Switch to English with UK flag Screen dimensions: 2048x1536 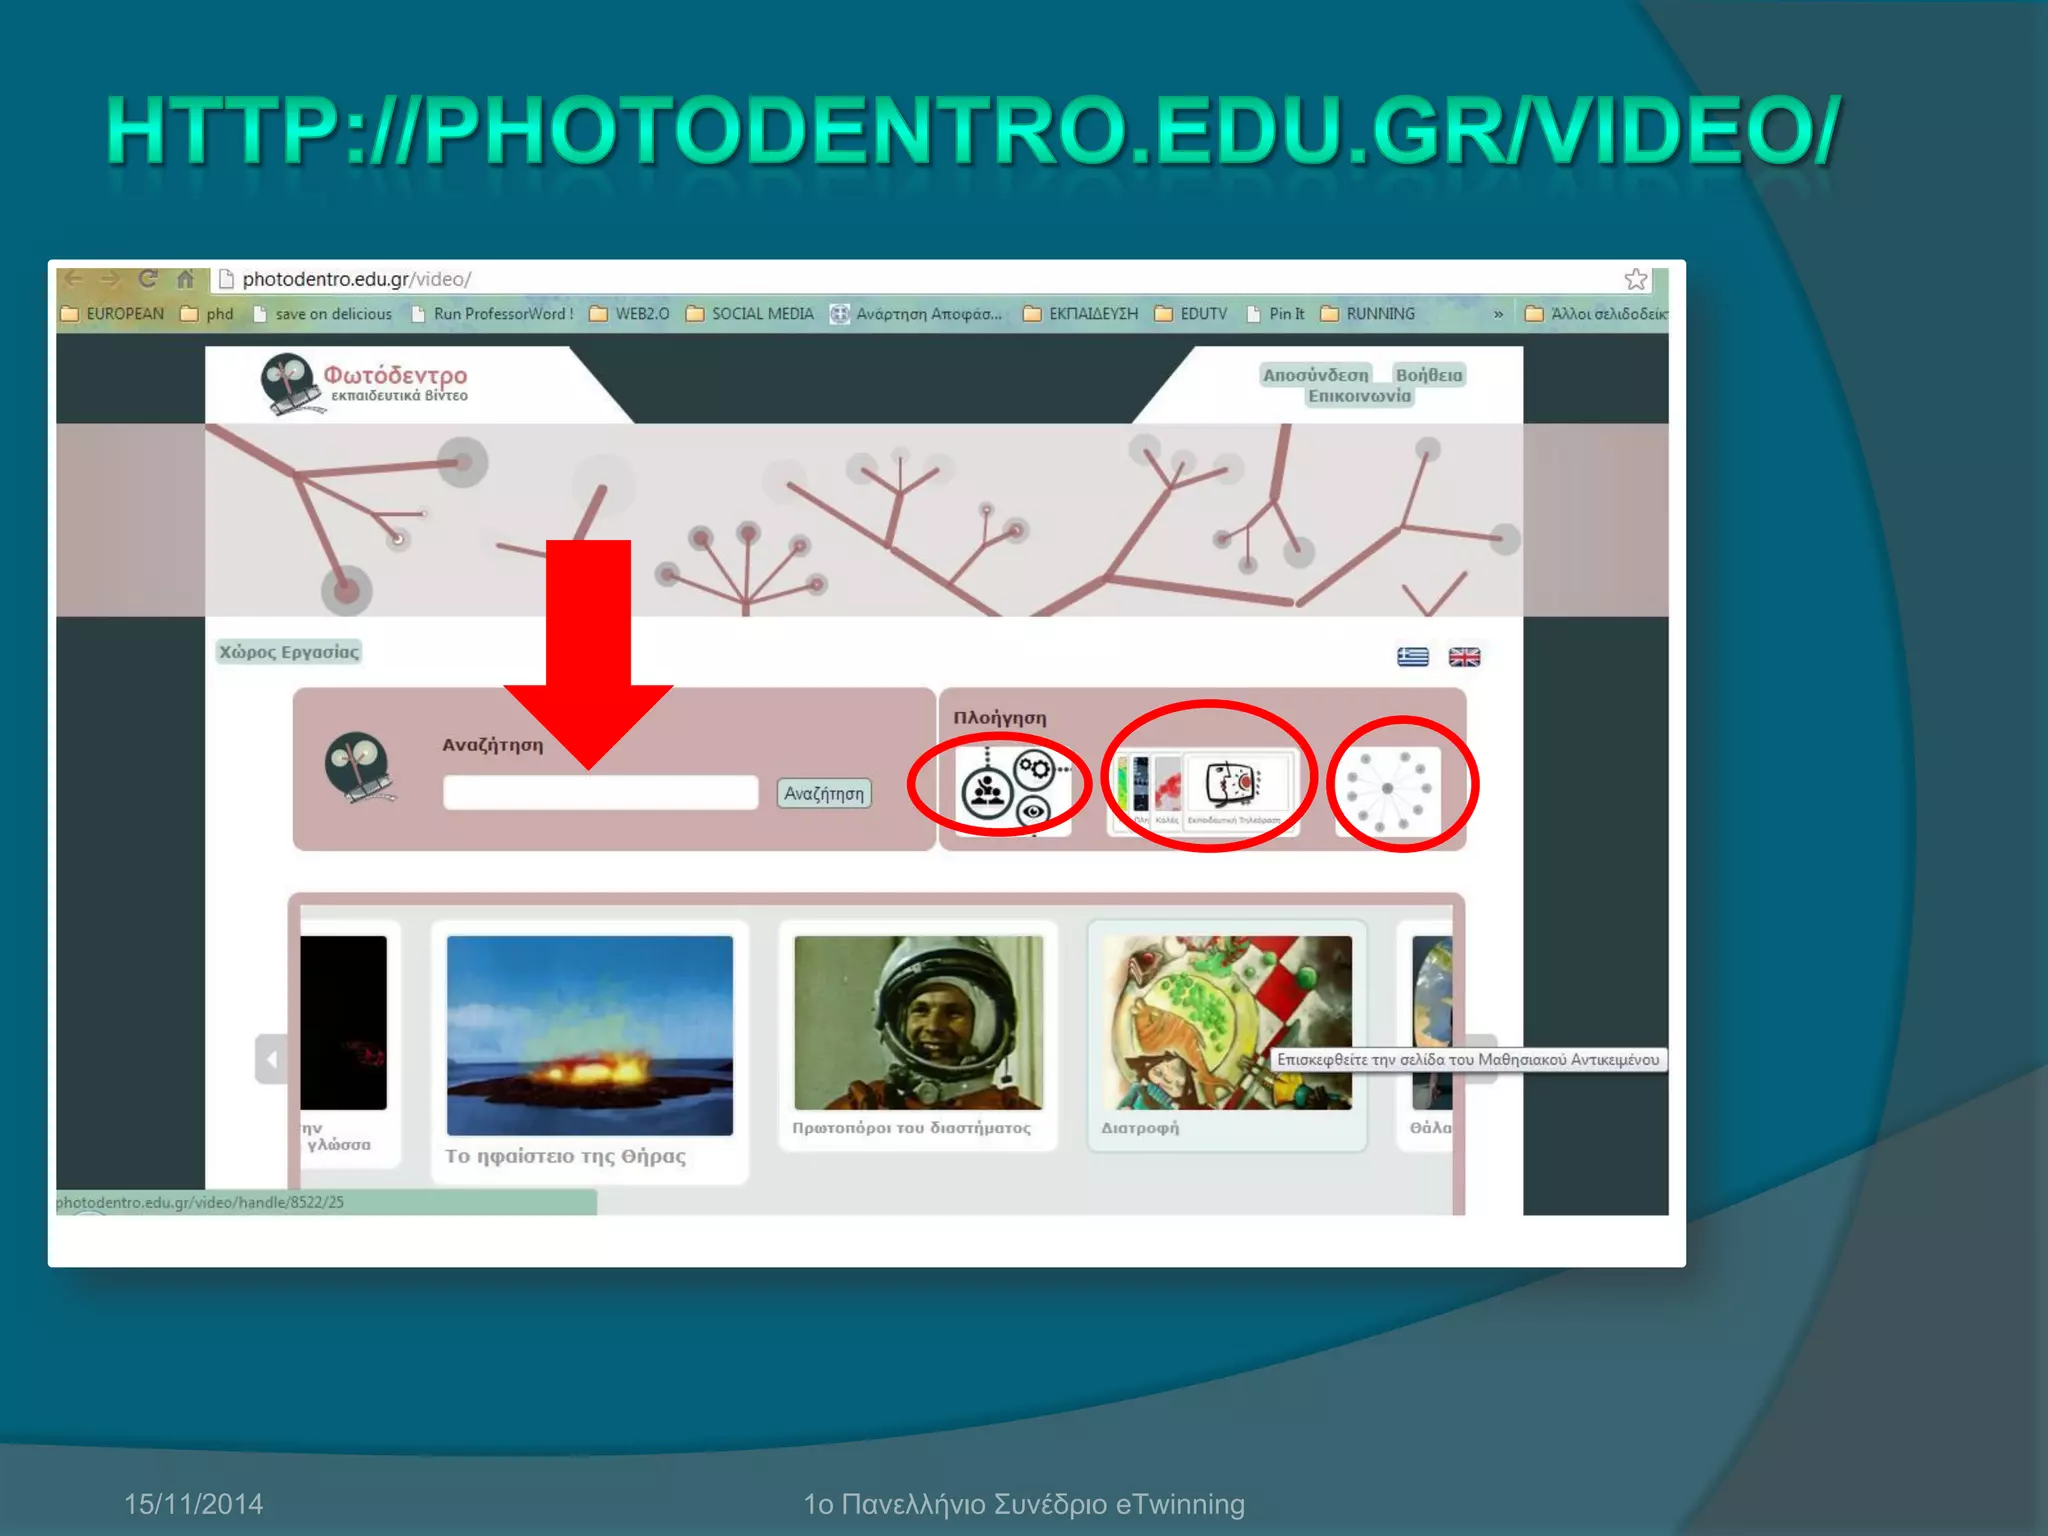(1464, 657)
